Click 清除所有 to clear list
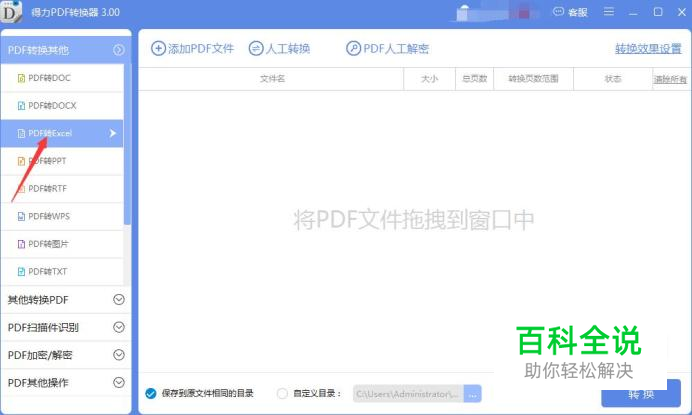The image size is (692, 415). pyautogui.click(x=670, y=79)
